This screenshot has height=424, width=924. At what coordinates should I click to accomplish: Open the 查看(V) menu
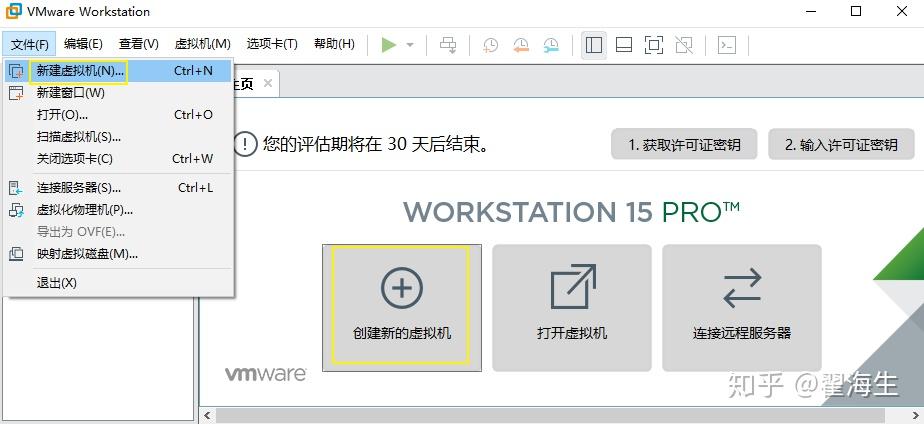point(138,44)
